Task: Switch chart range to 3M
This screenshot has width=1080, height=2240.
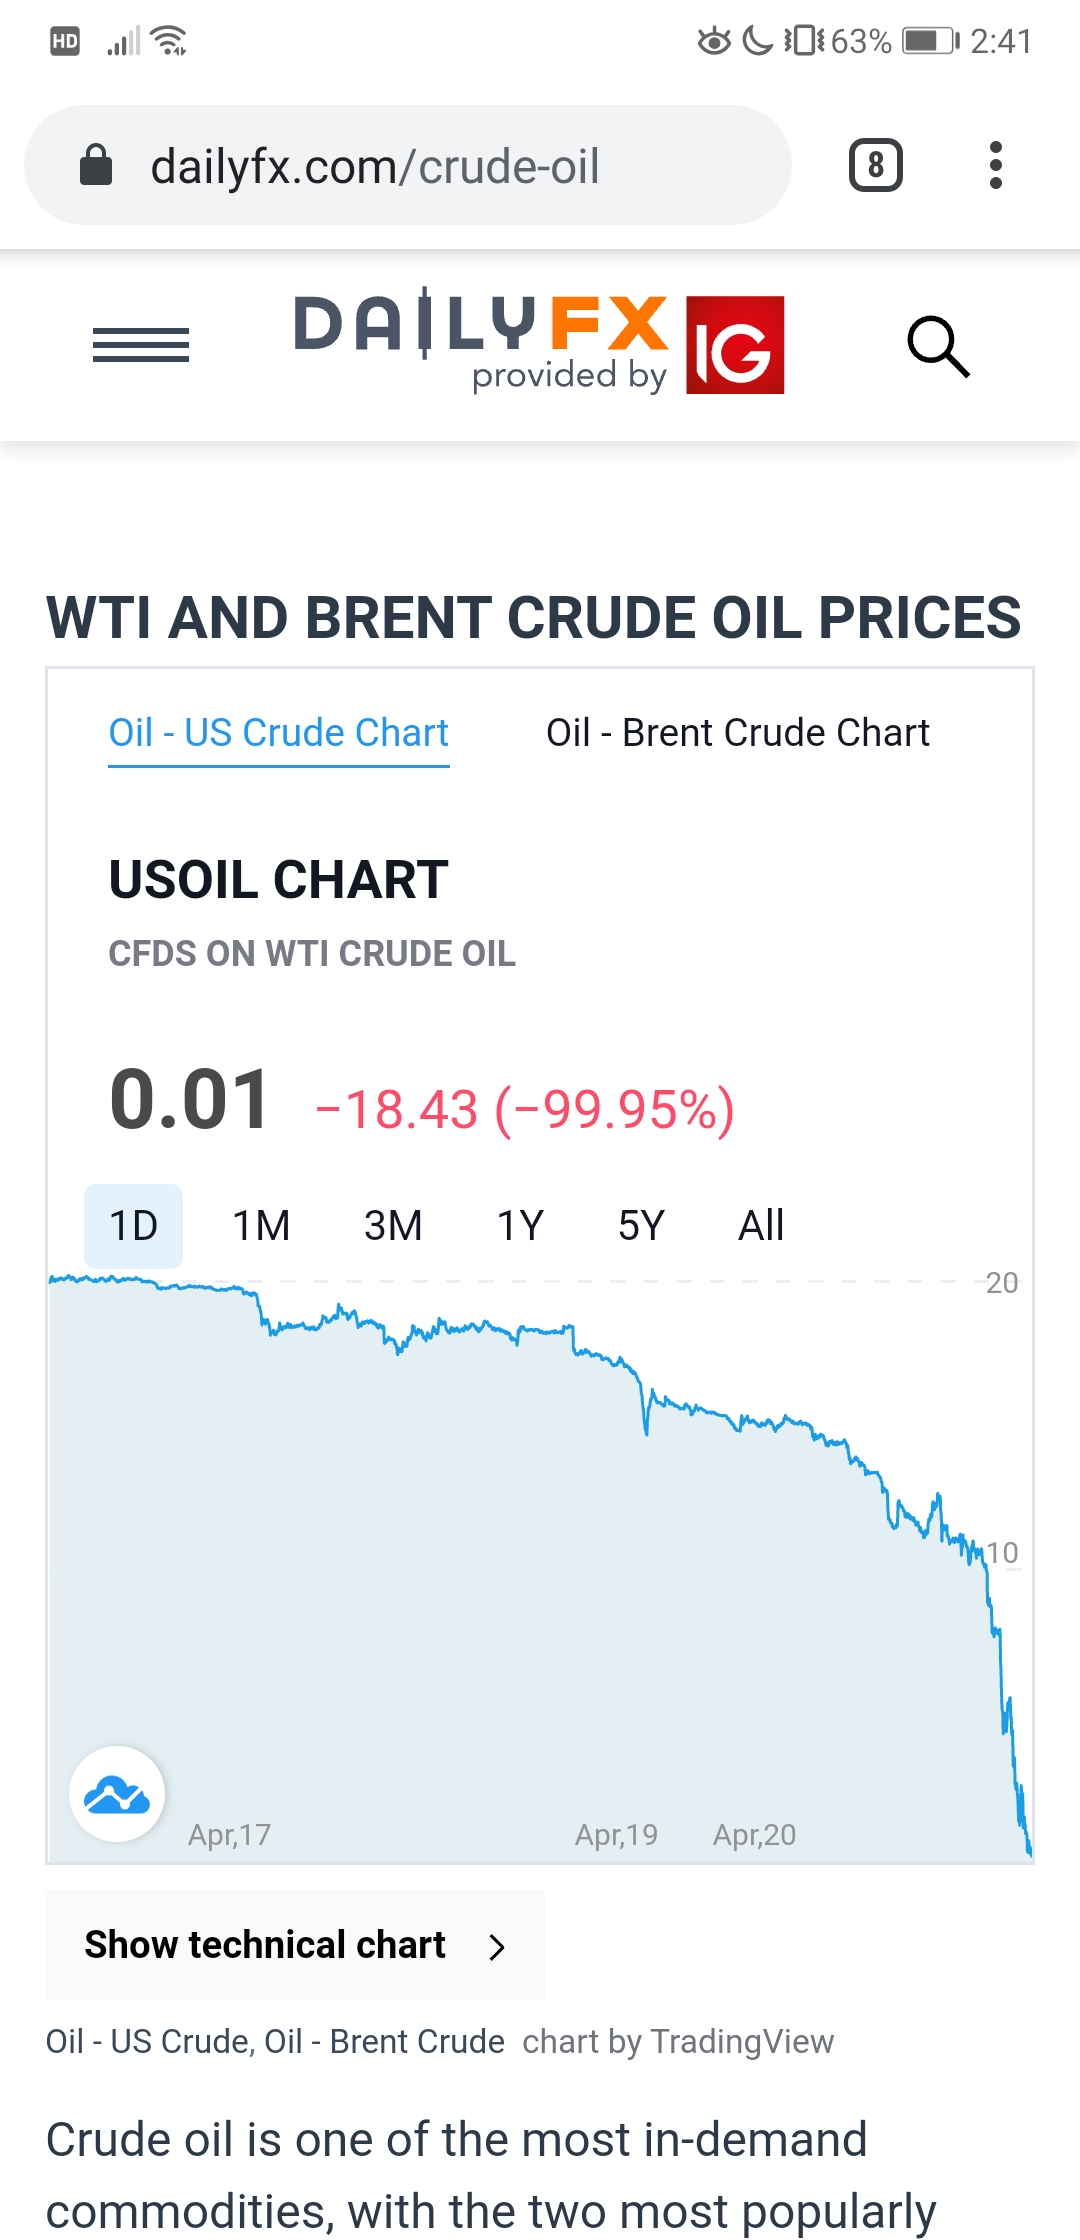Action: pos(393,1226)
